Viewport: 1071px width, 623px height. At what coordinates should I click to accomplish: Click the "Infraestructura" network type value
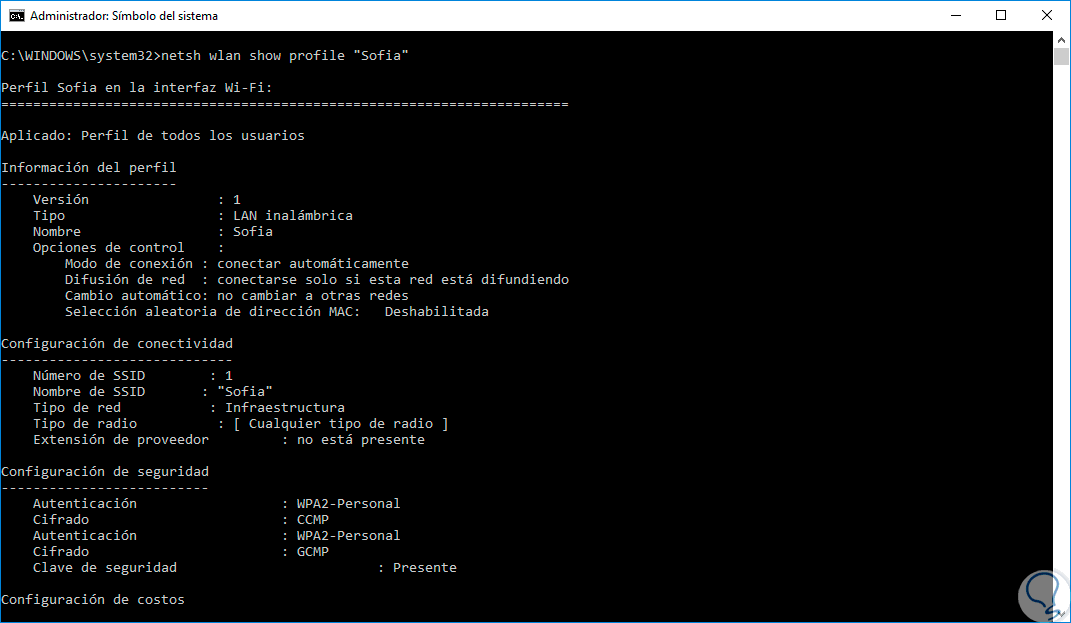(284, 408)
